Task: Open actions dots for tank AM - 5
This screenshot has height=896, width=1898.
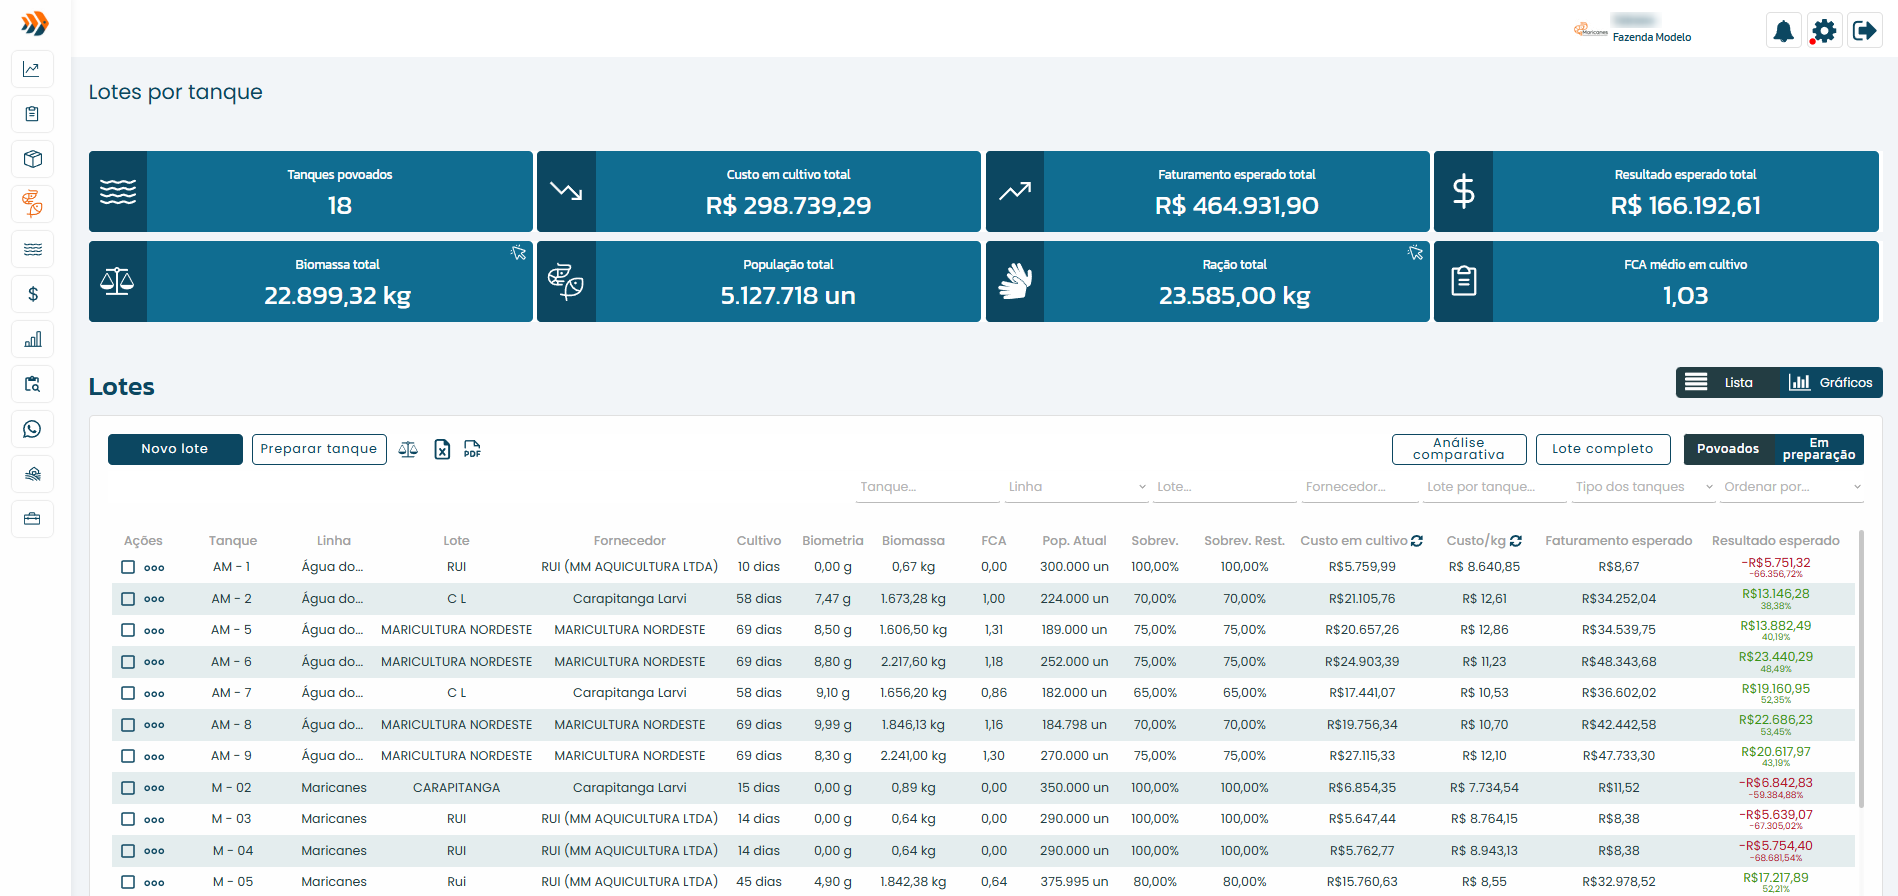Action: pyautogui.click(x=154, y=631)
